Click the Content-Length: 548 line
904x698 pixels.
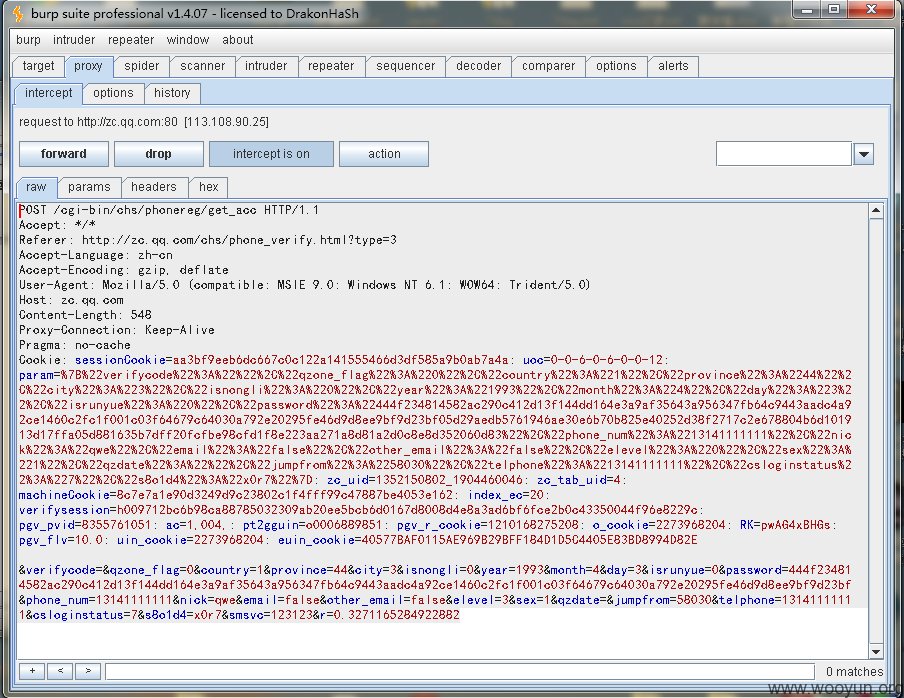pos(85,315)
